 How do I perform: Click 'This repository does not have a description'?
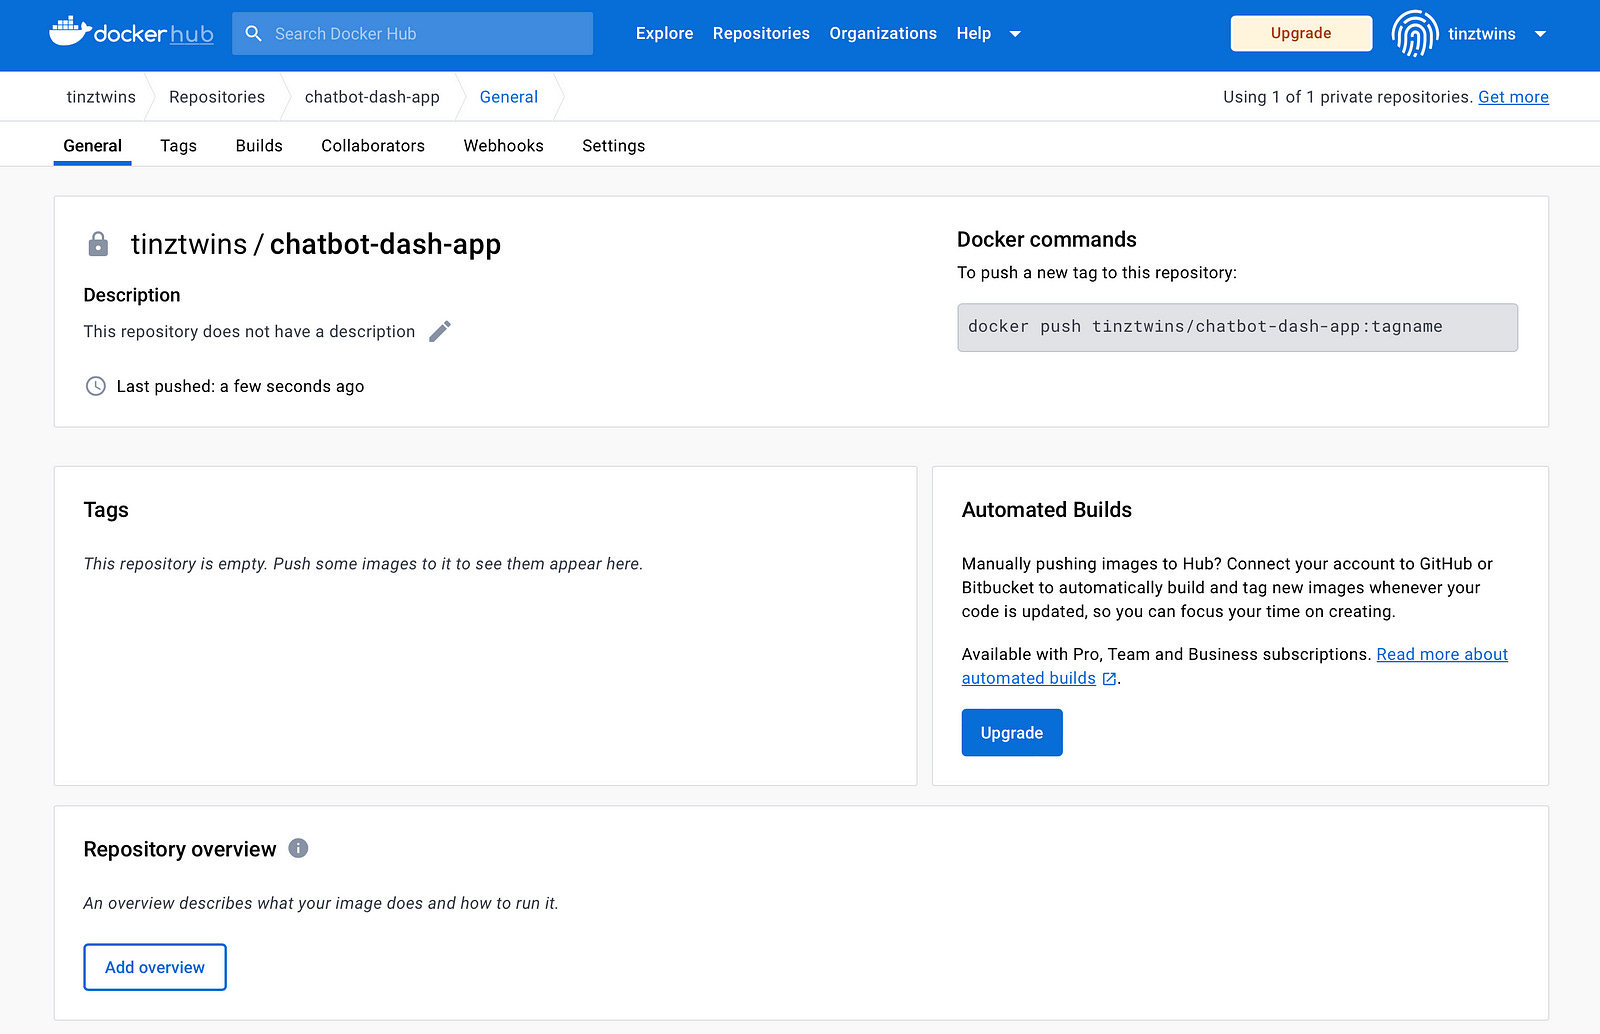(x=249, y=331)
